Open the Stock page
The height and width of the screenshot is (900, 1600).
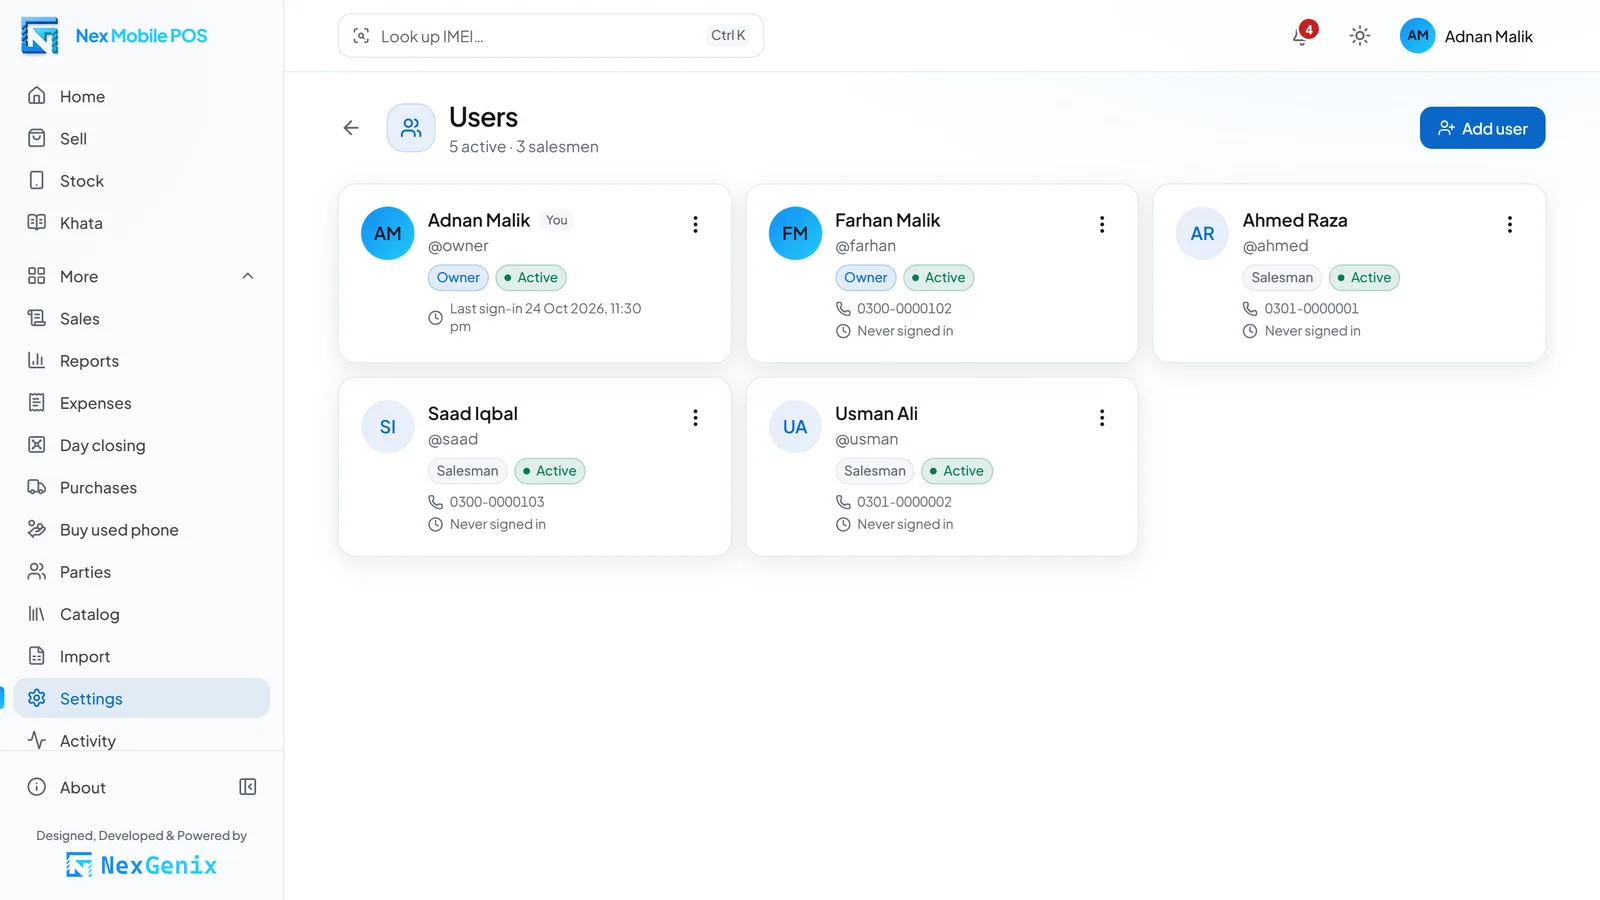point(142,181)
